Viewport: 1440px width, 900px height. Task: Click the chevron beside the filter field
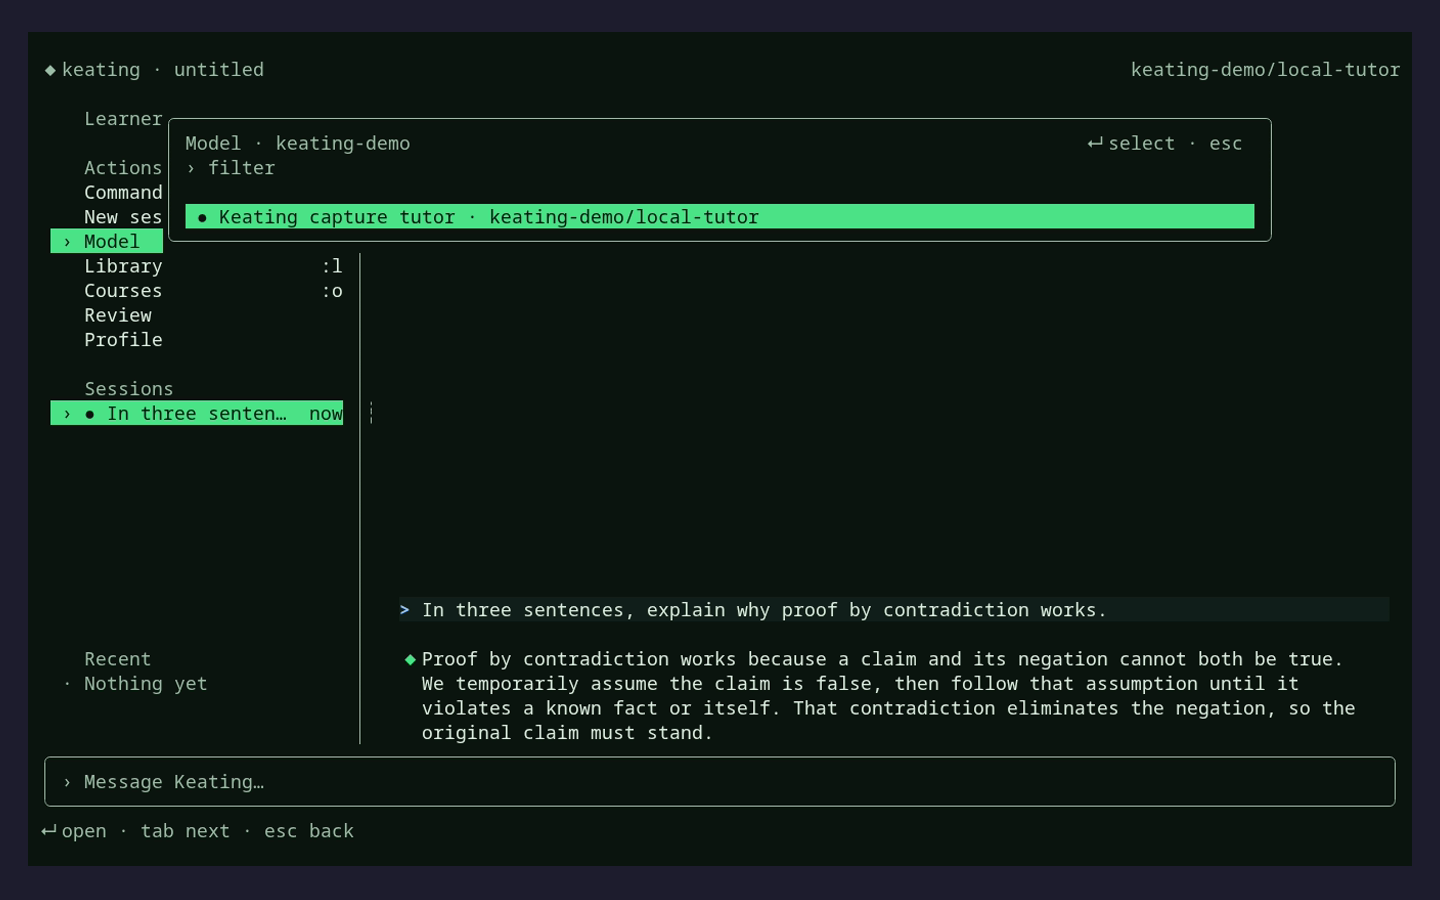pyautogui.click(x=191, y=168)
